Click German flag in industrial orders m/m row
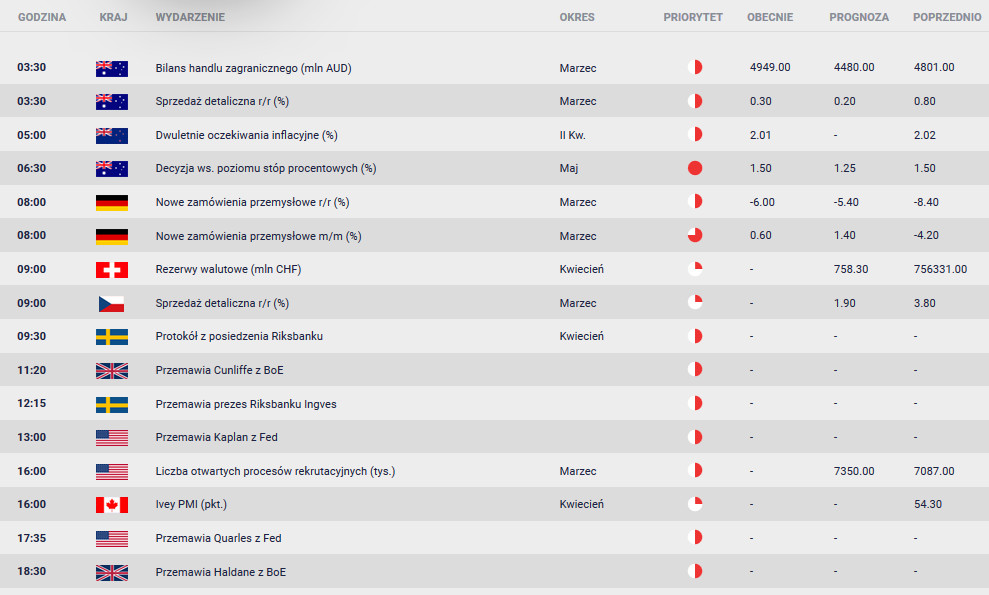989x595 pixels. [x=112, y=237]
